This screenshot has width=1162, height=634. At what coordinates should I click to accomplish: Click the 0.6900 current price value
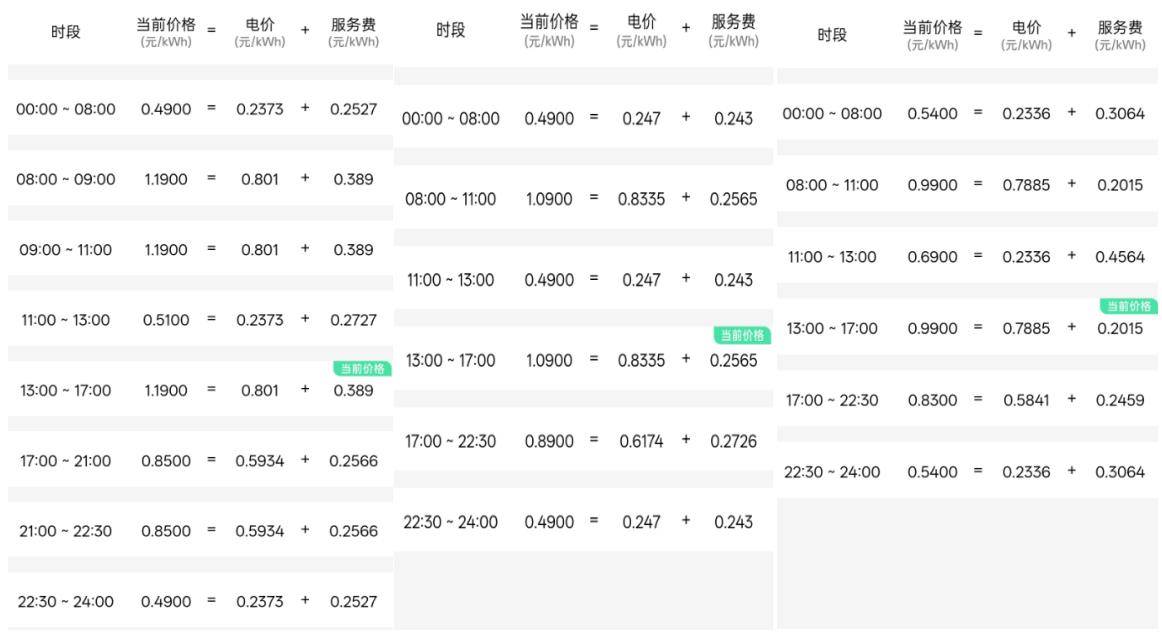pos(932,257)
